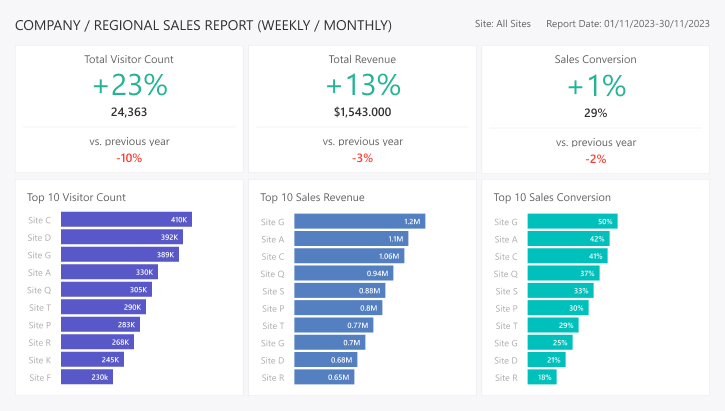The image size is (725, 411).
Task: Select the 25% conversion bar
Action: (550, 343)
